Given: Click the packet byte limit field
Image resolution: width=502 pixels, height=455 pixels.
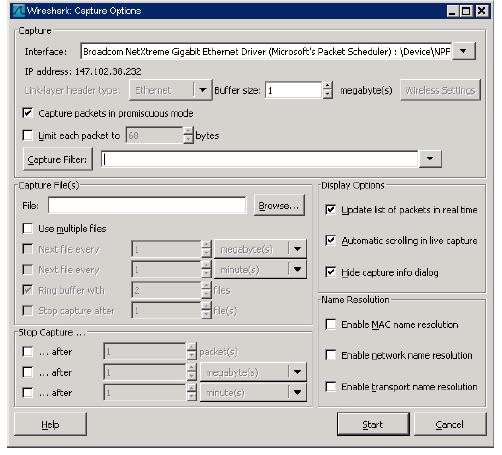Looking at the screenshot, I should point(154,135).
